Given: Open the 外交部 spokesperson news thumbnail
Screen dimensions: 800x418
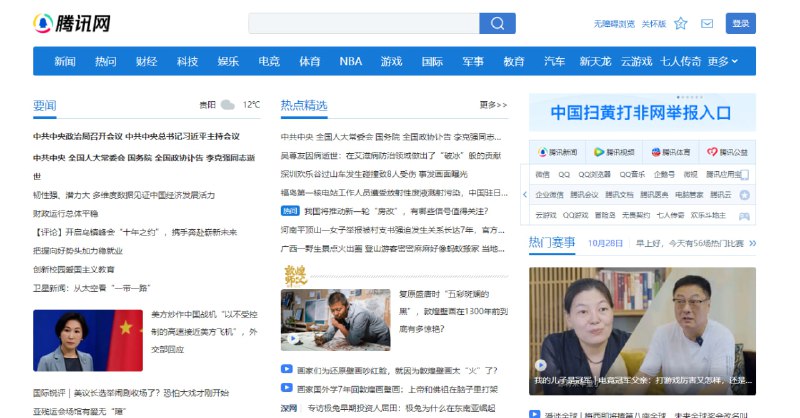Looking at the screenshot, I should (88, 340).
